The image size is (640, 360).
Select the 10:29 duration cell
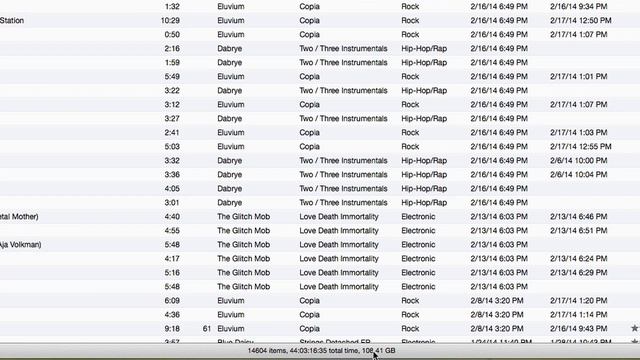pyautogui.click(x=170, y=20)
